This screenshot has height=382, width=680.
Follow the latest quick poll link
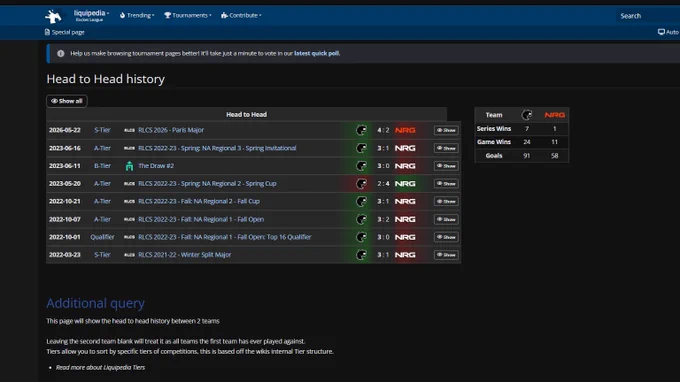(x=317, y=53)
